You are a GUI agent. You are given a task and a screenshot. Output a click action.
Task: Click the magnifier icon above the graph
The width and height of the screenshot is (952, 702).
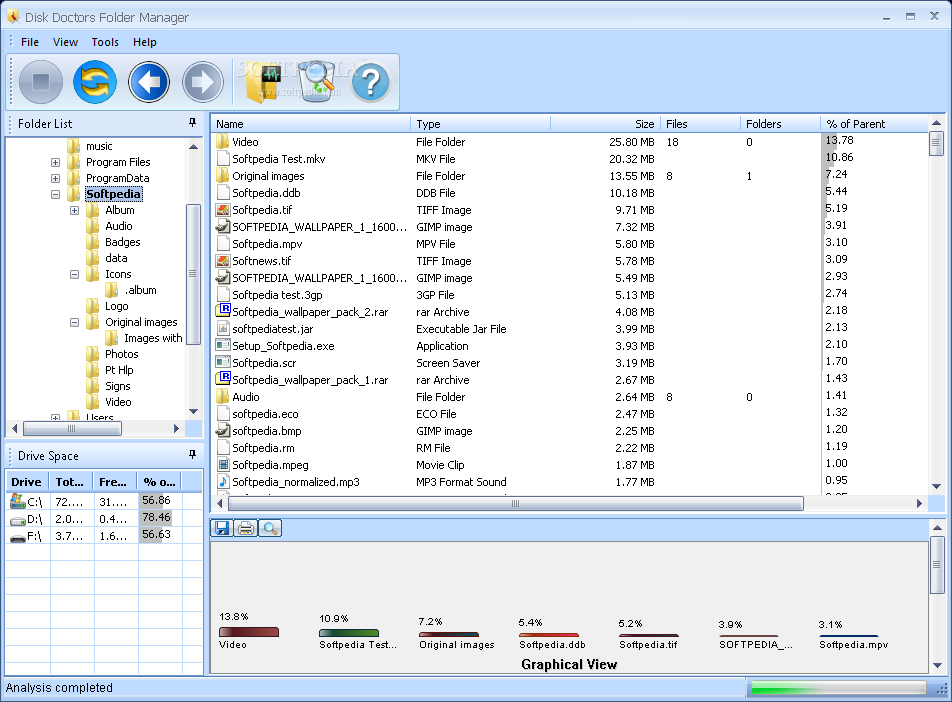[270, 528]
